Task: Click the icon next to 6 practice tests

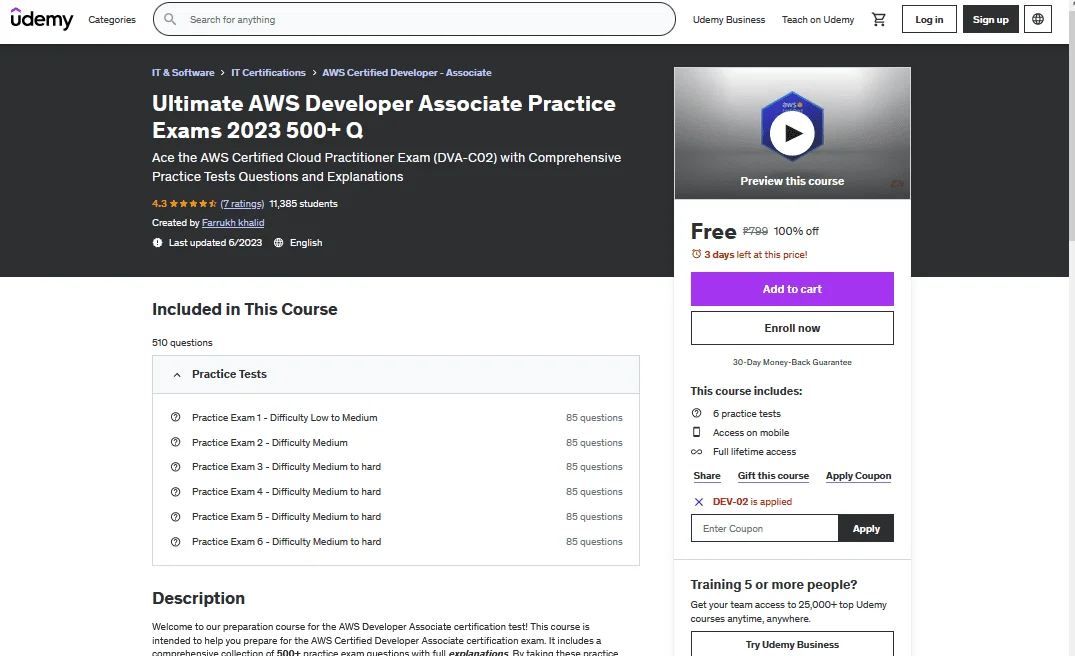Action: click(697, 413)
